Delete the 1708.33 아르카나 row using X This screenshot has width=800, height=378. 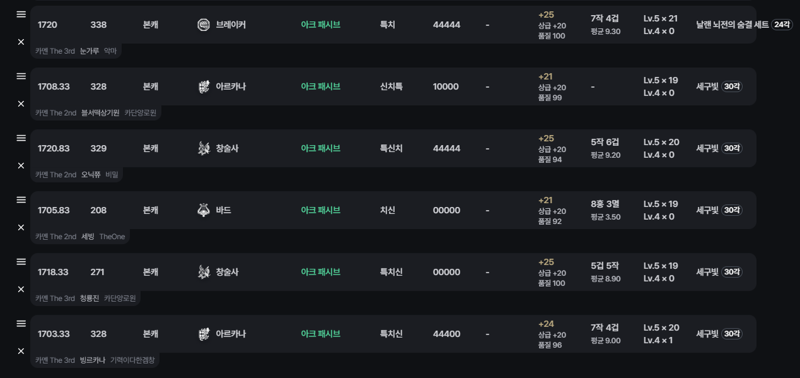[x=21, y=104]
